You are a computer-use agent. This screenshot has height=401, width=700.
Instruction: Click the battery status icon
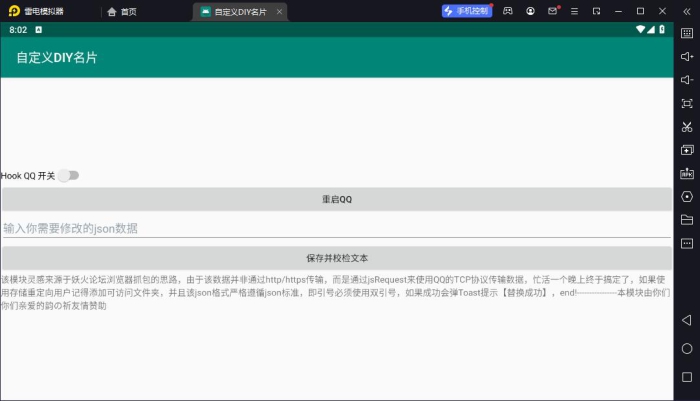point(662,29)
